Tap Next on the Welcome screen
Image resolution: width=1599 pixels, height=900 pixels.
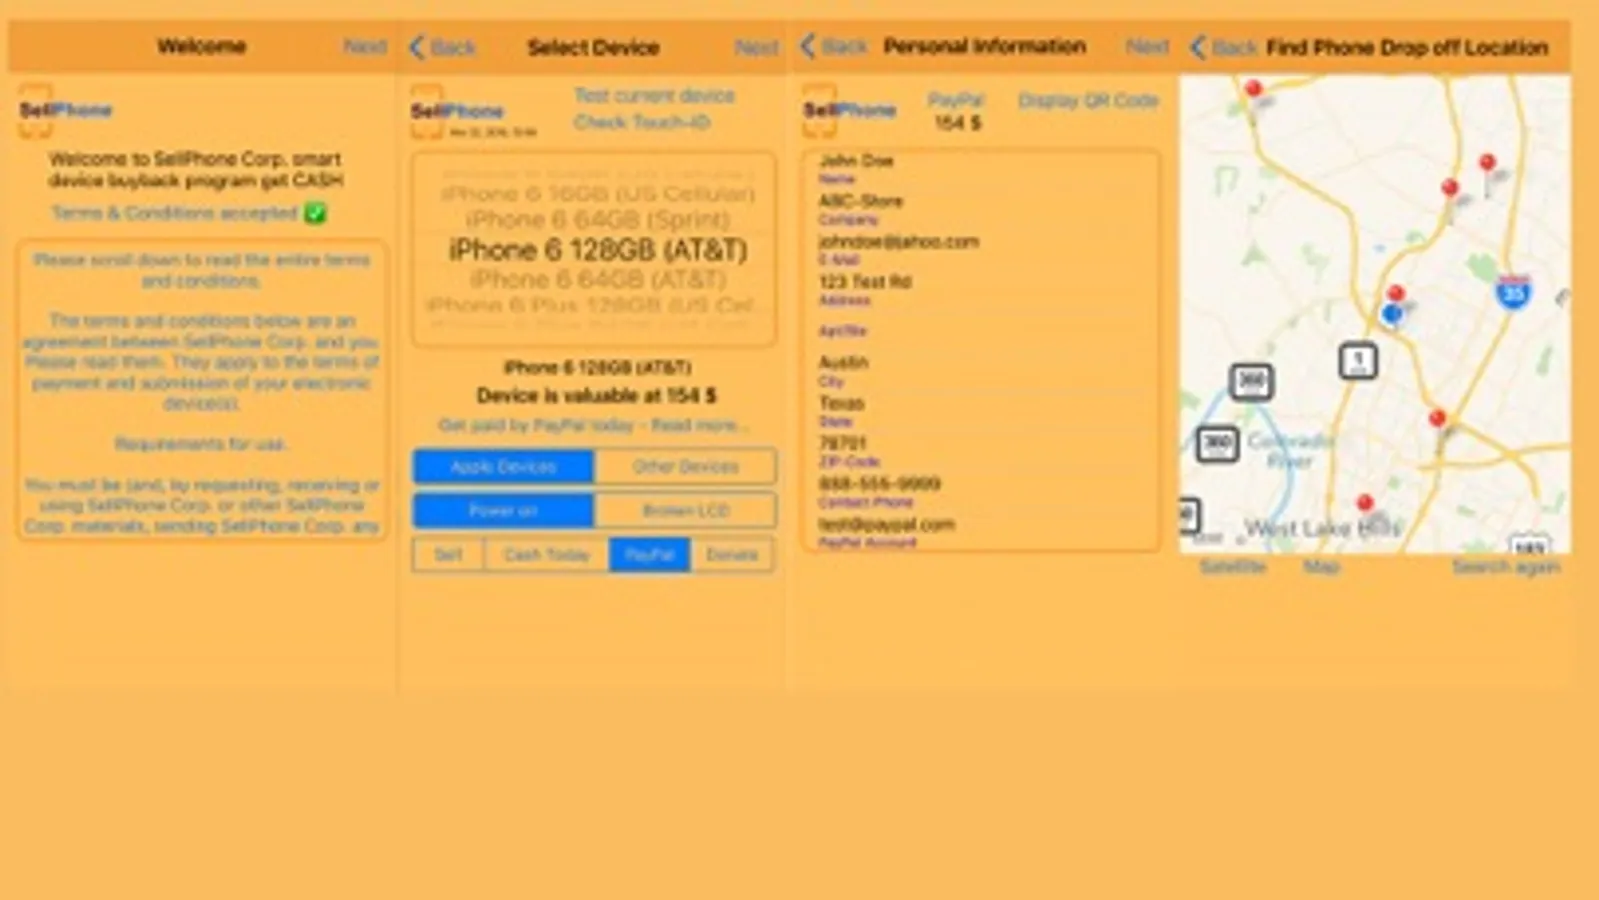pyautogui.click(x=365, y=46)
